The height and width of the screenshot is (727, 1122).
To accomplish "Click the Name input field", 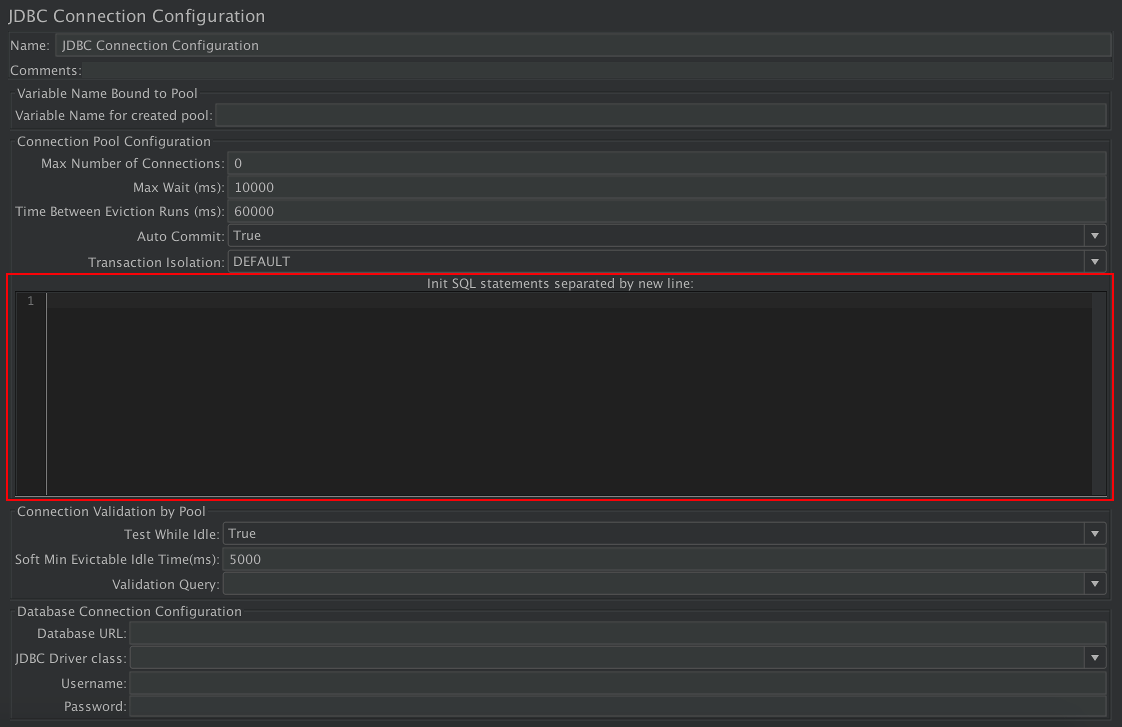I will point(583,45).
